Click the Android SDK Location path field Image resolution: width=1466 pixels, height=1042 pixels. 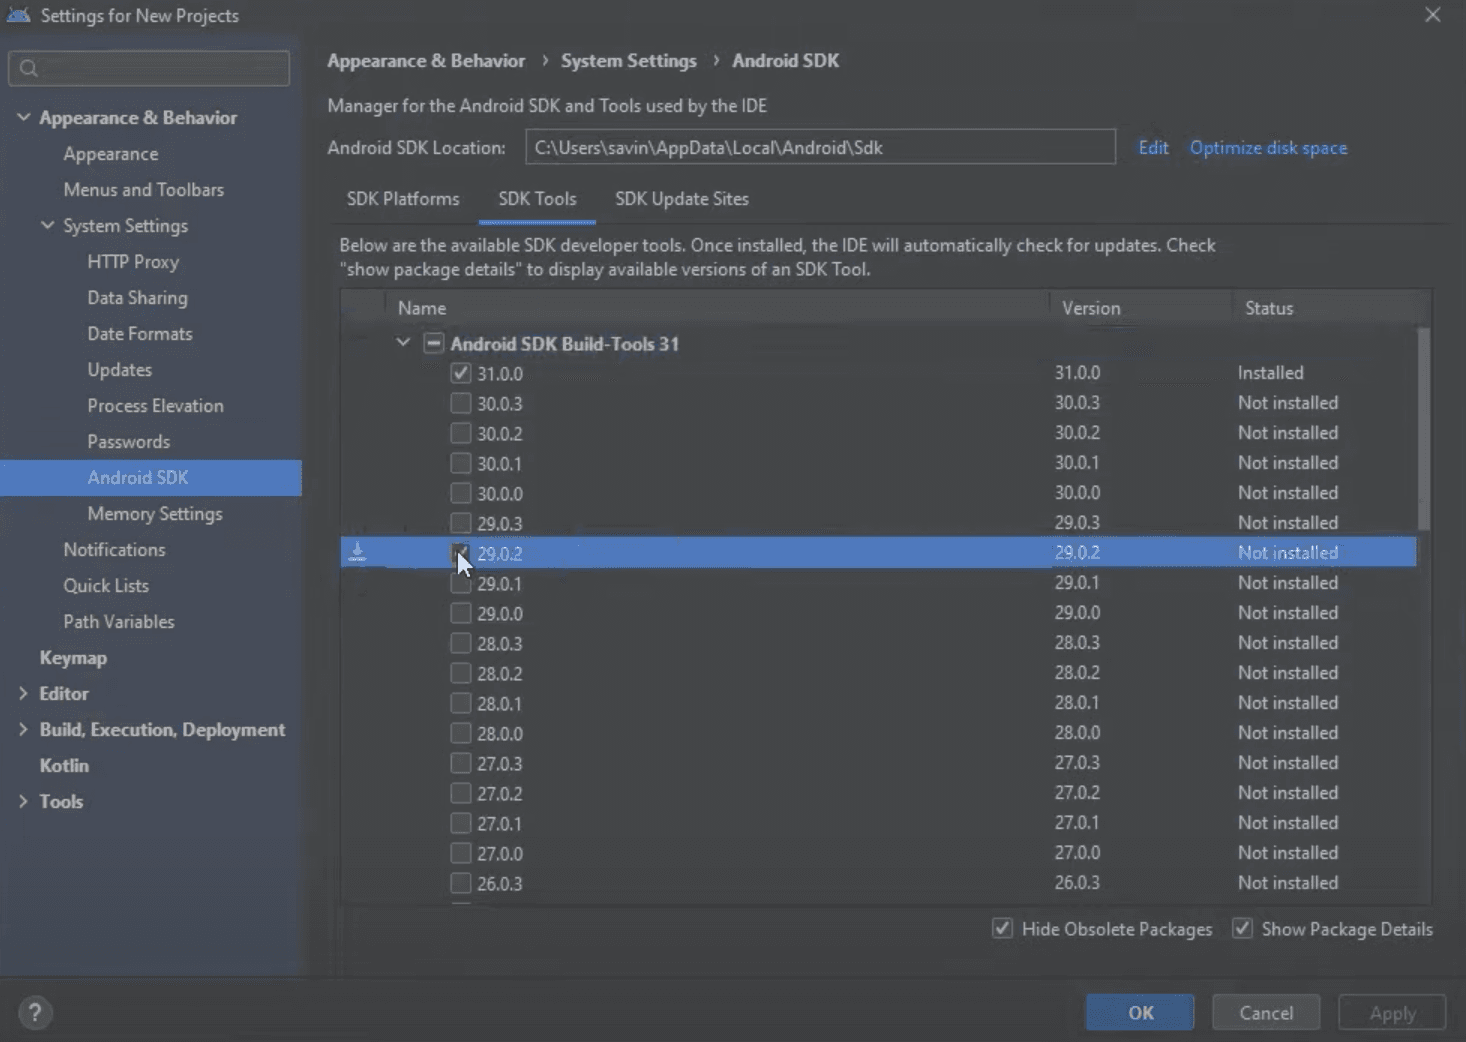820,147
